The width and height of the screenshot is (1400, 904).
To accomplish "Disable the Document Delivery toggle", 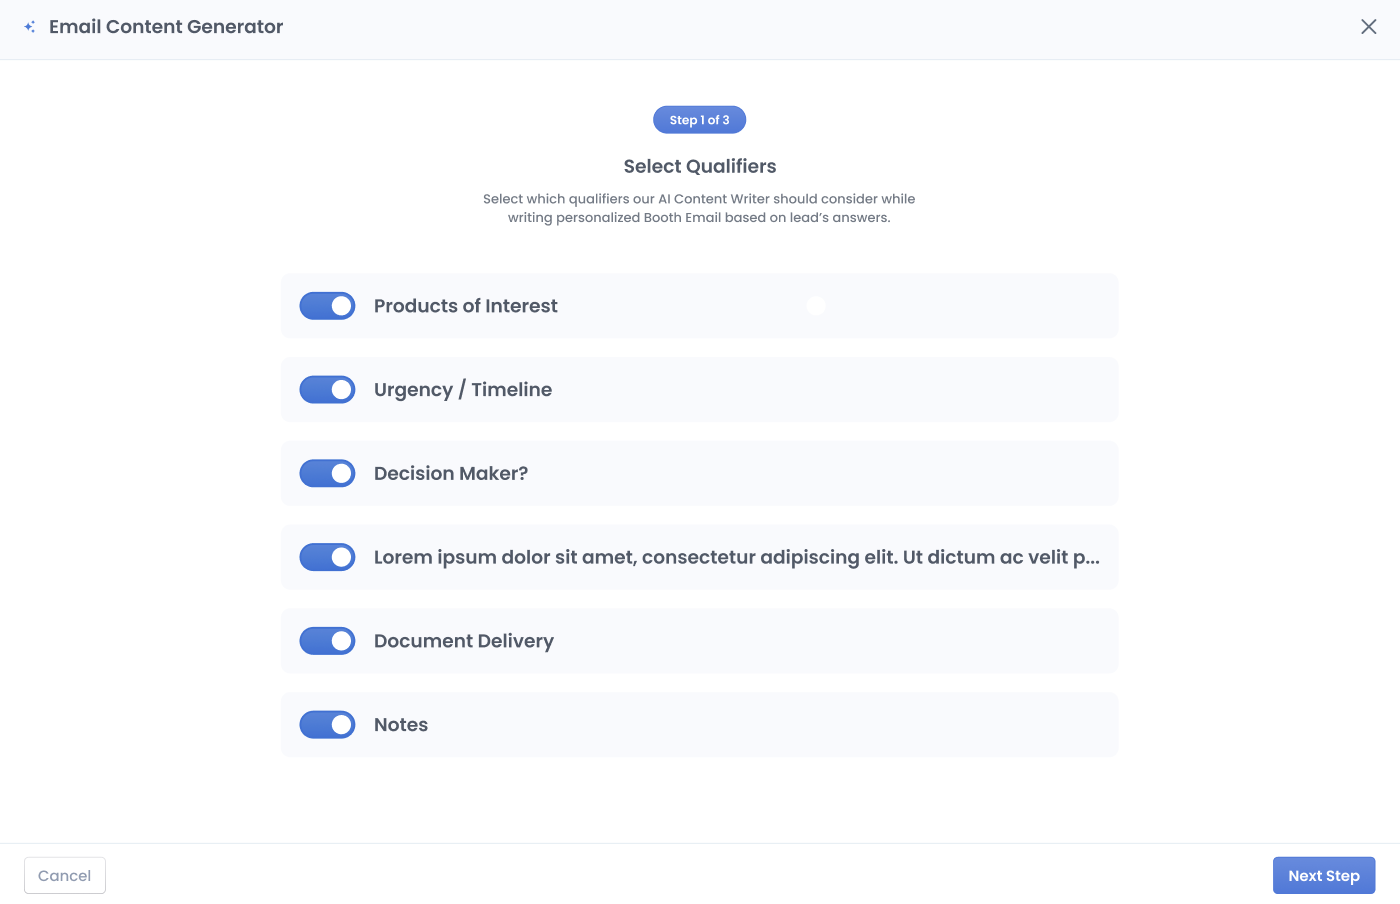I will coord(328,641).
